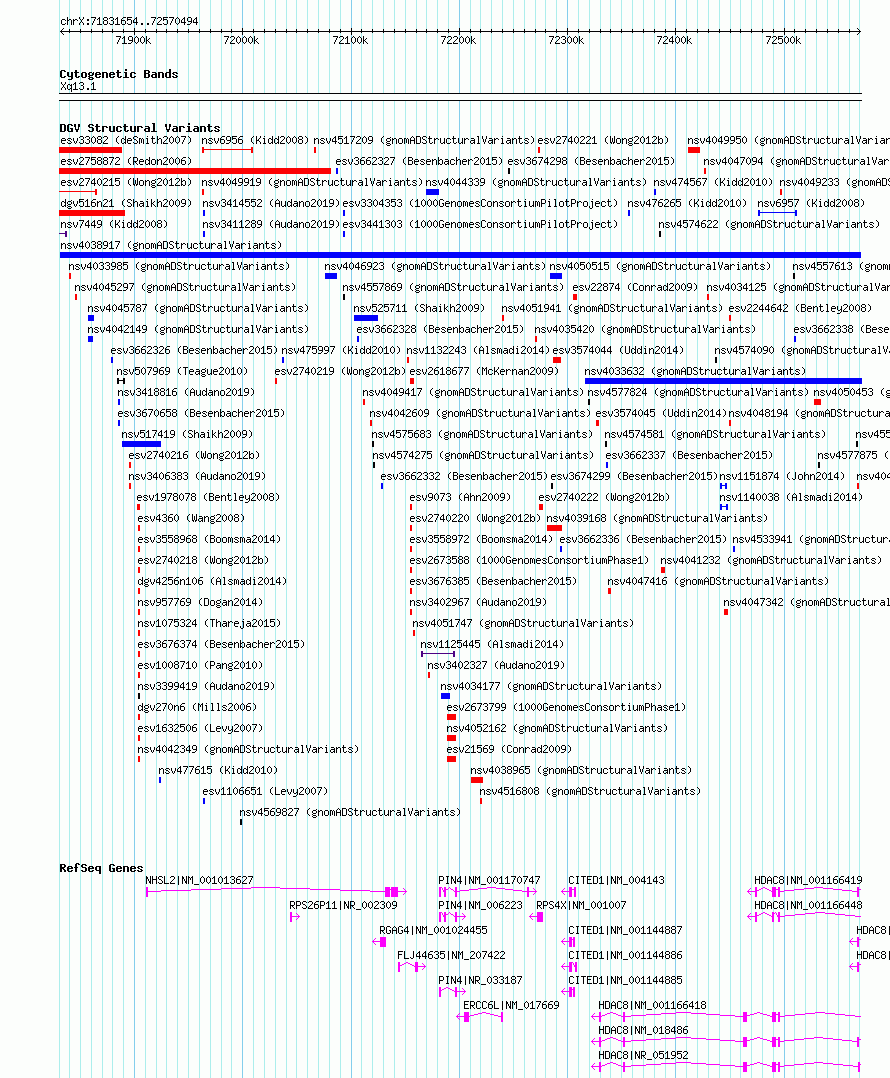Select the CITED1|NM_001144885 transcript label
Screen dimensions: 890x1078
tap(625, 980)
